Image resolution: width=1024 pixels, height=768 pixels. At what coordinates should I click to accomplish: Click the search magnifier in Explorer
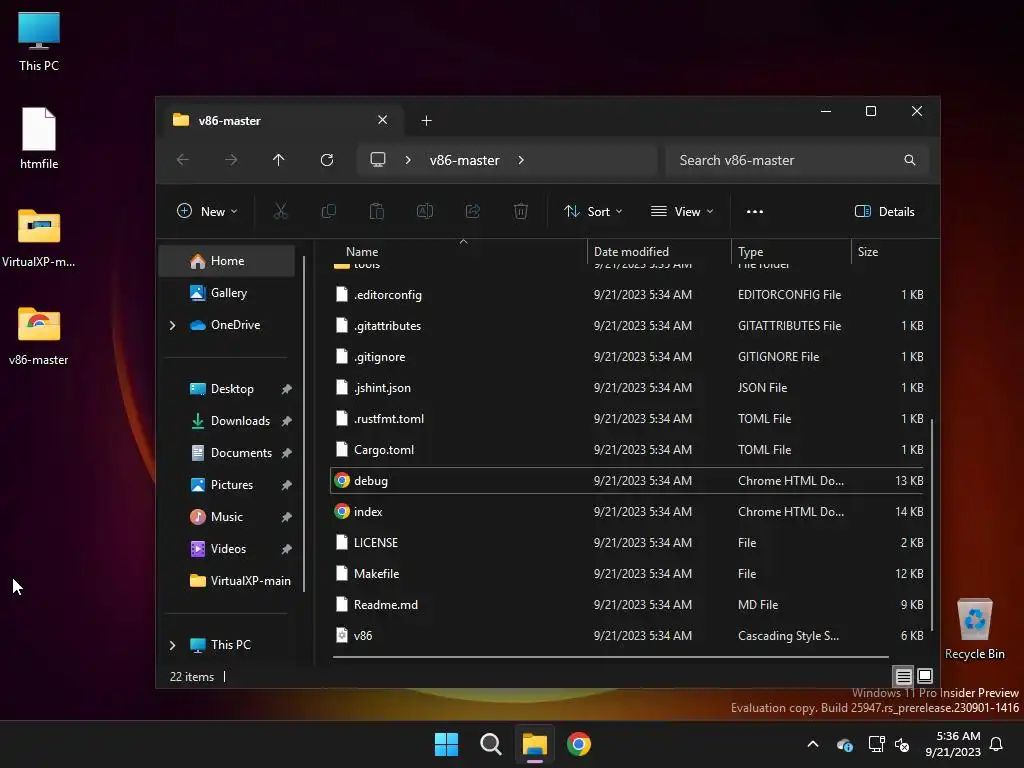[910, 160]
